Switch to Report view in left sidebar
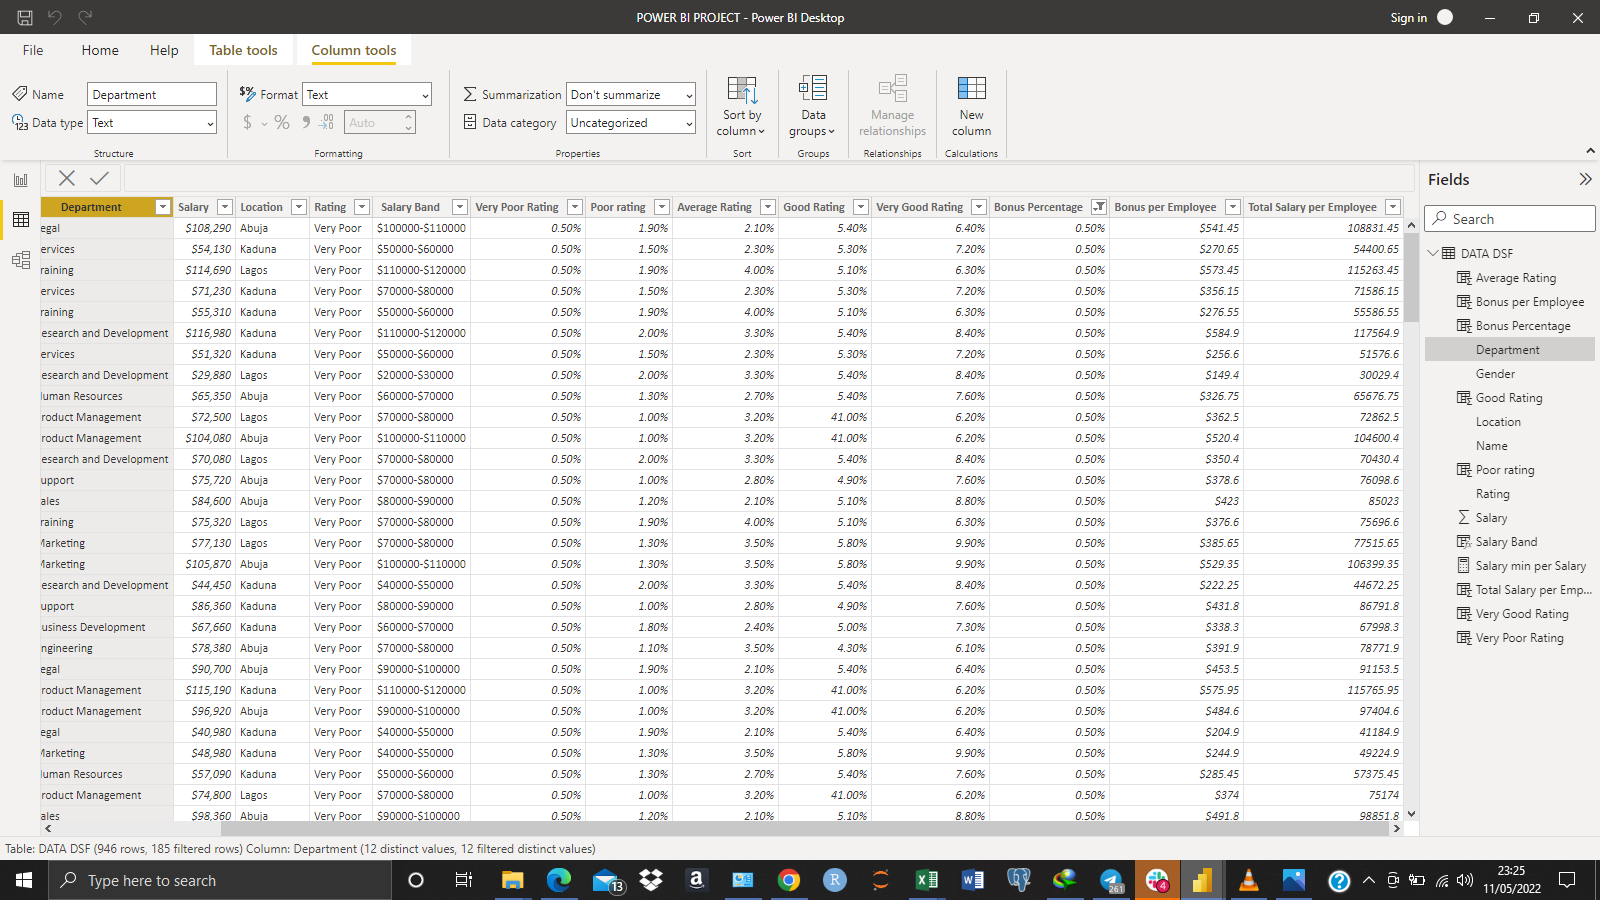This screenshot has height=900, width=1600. click(x=21, y=179)
